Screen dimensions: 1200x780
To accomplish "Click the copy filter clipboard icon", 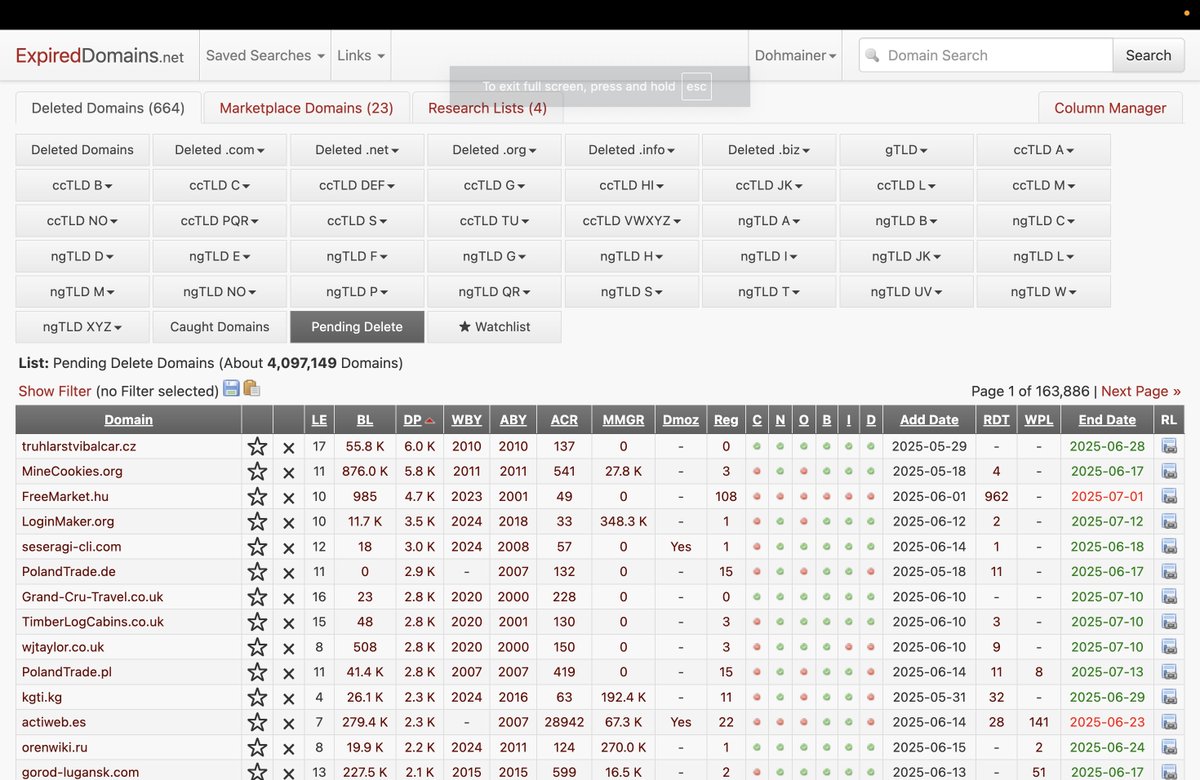I will coord(252,390).
